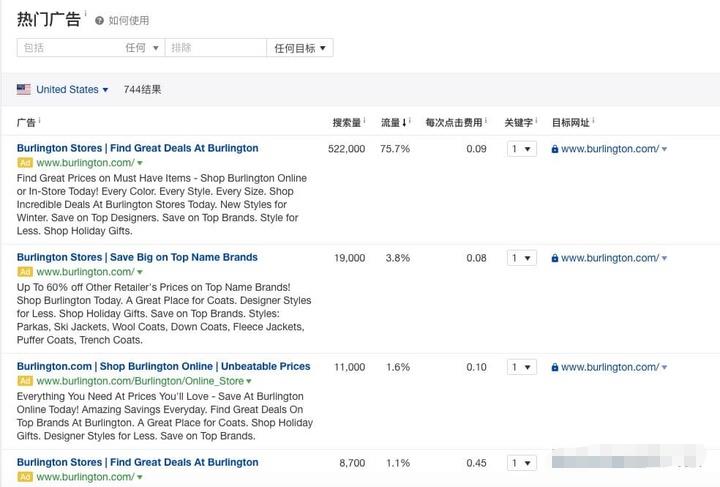Open keyword count dropdown in 522,000 row
The image size is (720, 487).
pyautogui.click(x=522, y=149)
